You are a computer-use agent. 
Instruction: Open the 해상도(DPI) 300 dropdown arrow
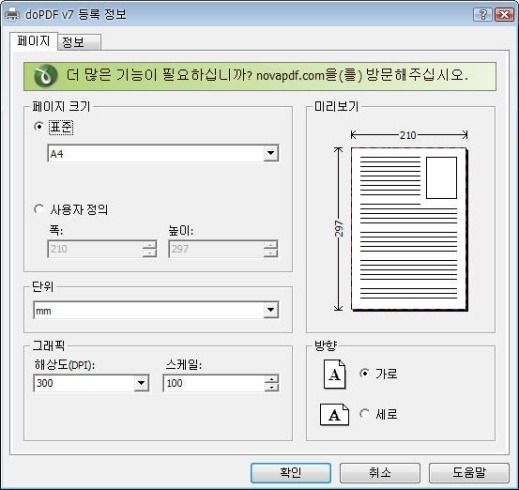141,383
